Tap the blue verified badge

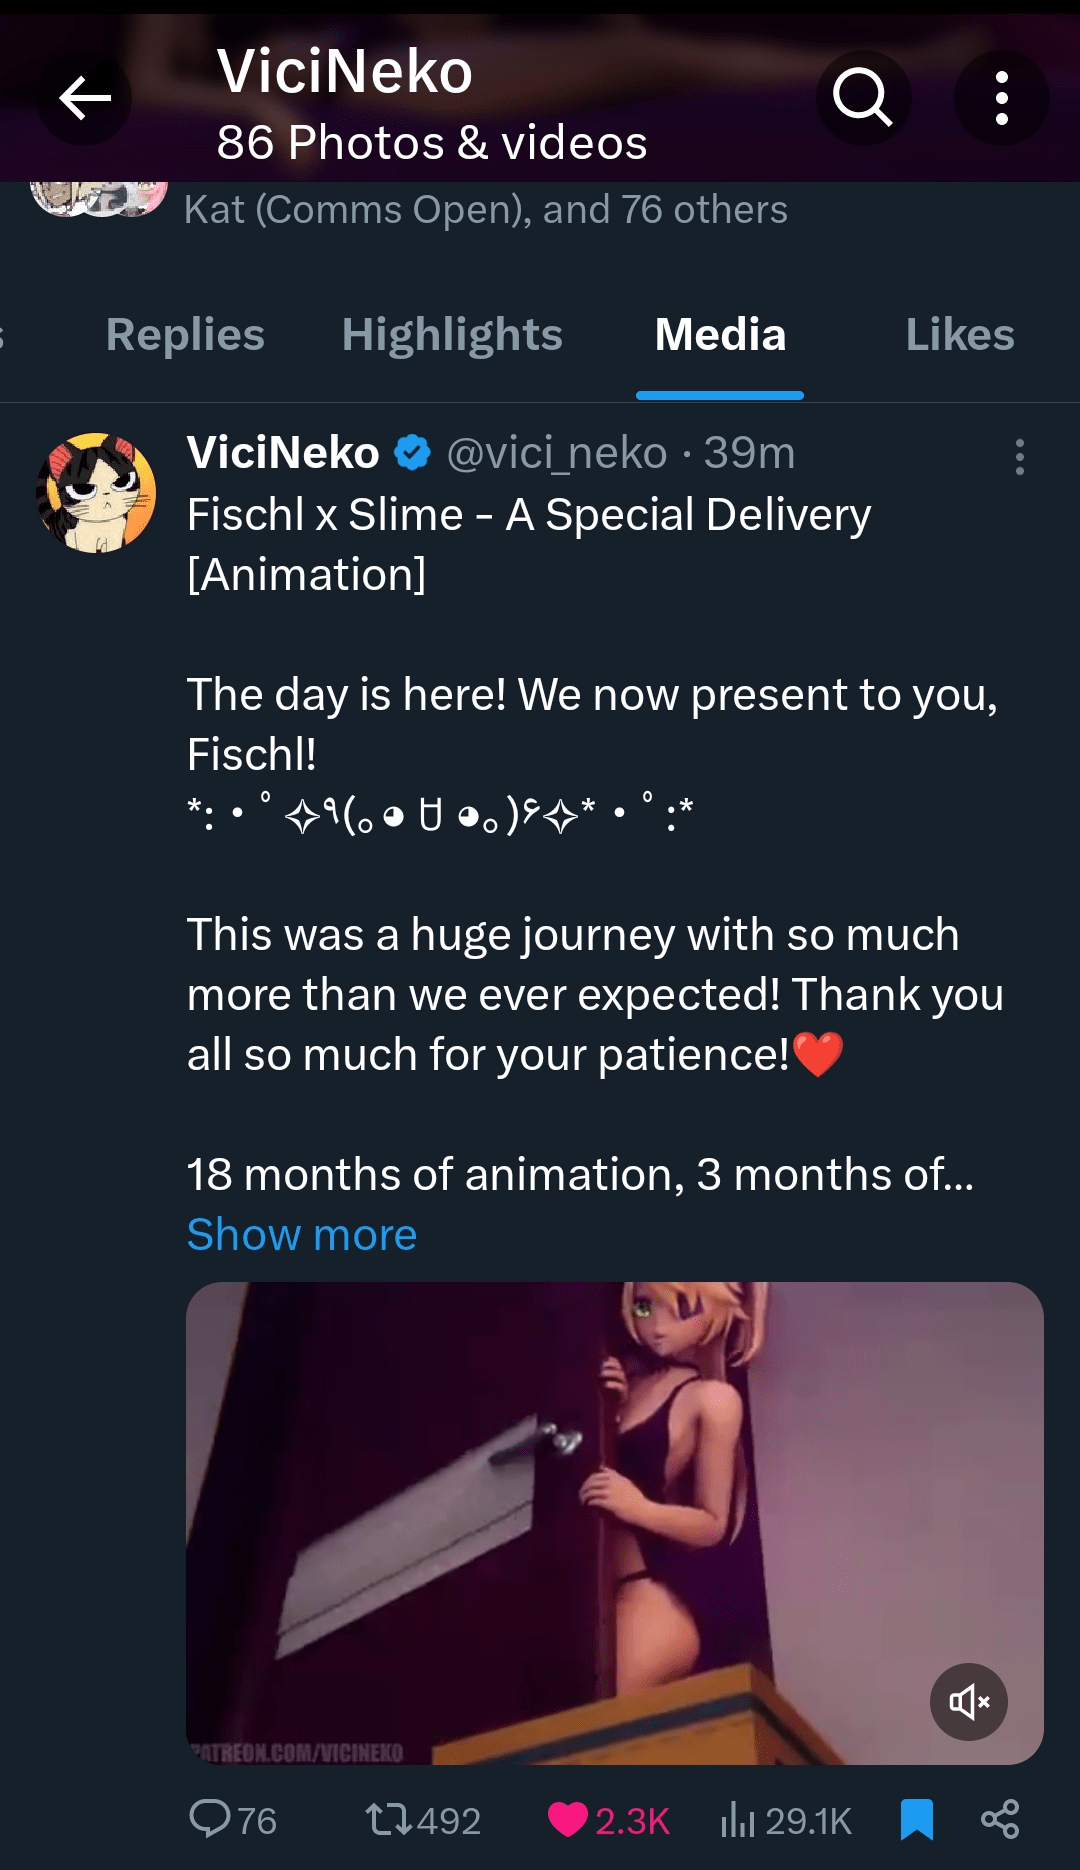412,453
